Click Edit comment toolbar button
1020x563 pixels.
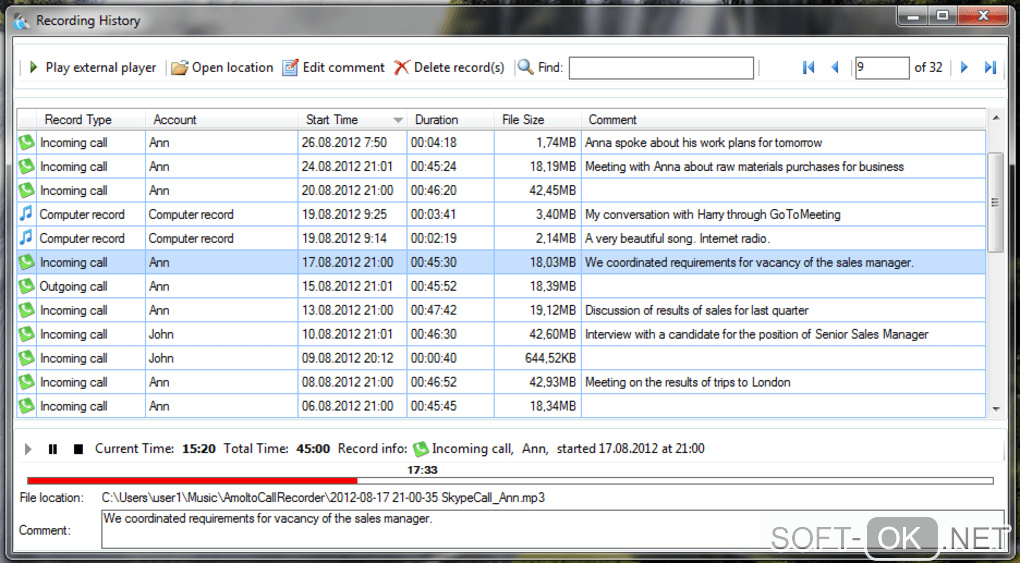point(334,68)
